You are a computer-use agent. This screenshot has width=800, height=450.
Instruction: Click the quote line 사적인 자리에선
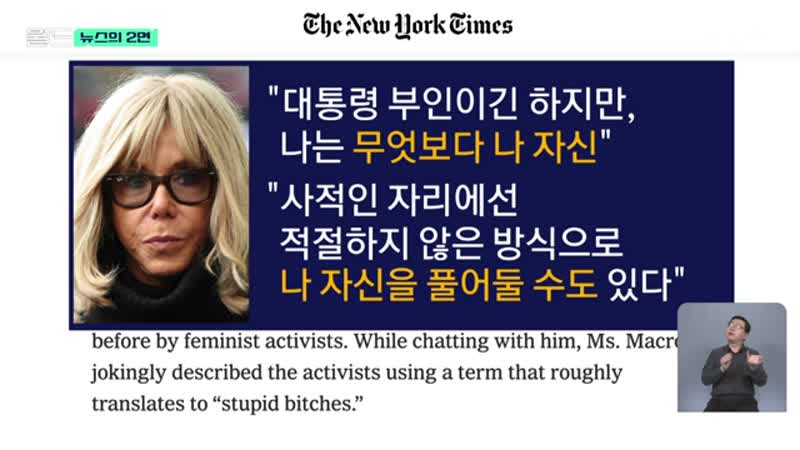point(393,199)
